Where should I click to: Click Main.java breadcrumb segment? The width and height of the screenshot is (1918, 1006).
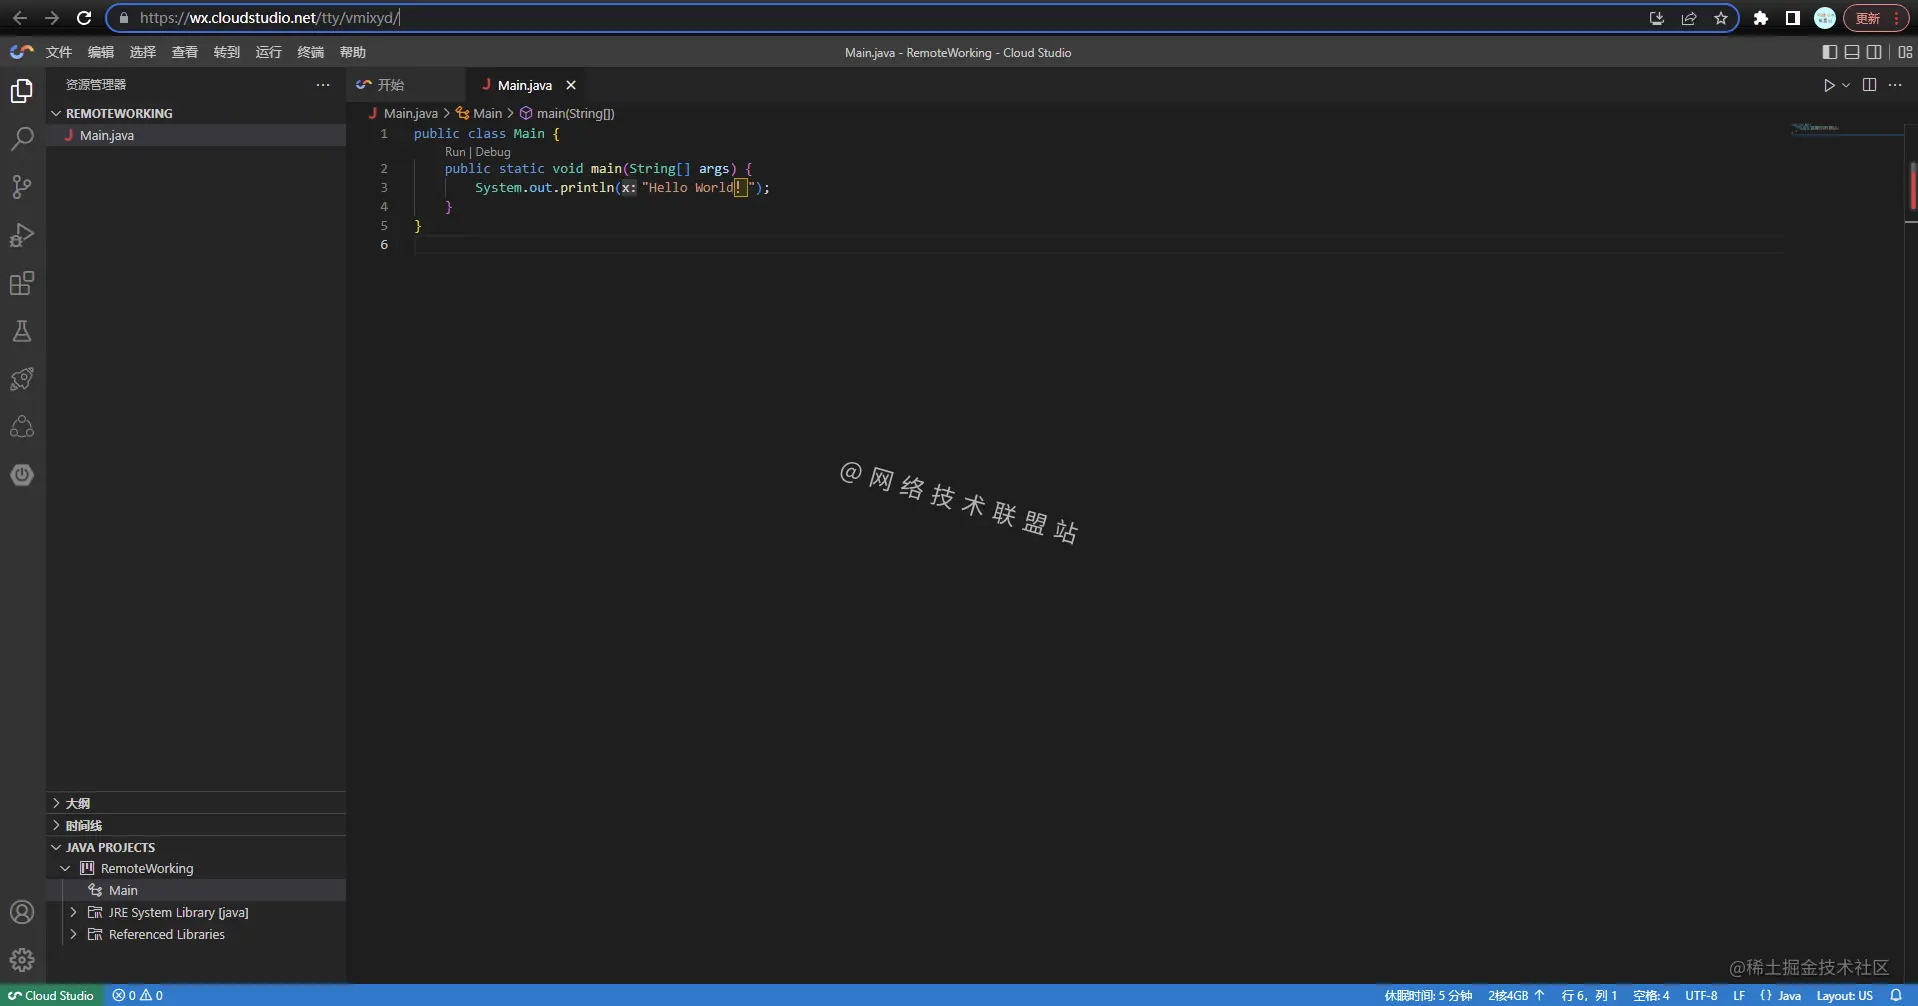[403, 113]
